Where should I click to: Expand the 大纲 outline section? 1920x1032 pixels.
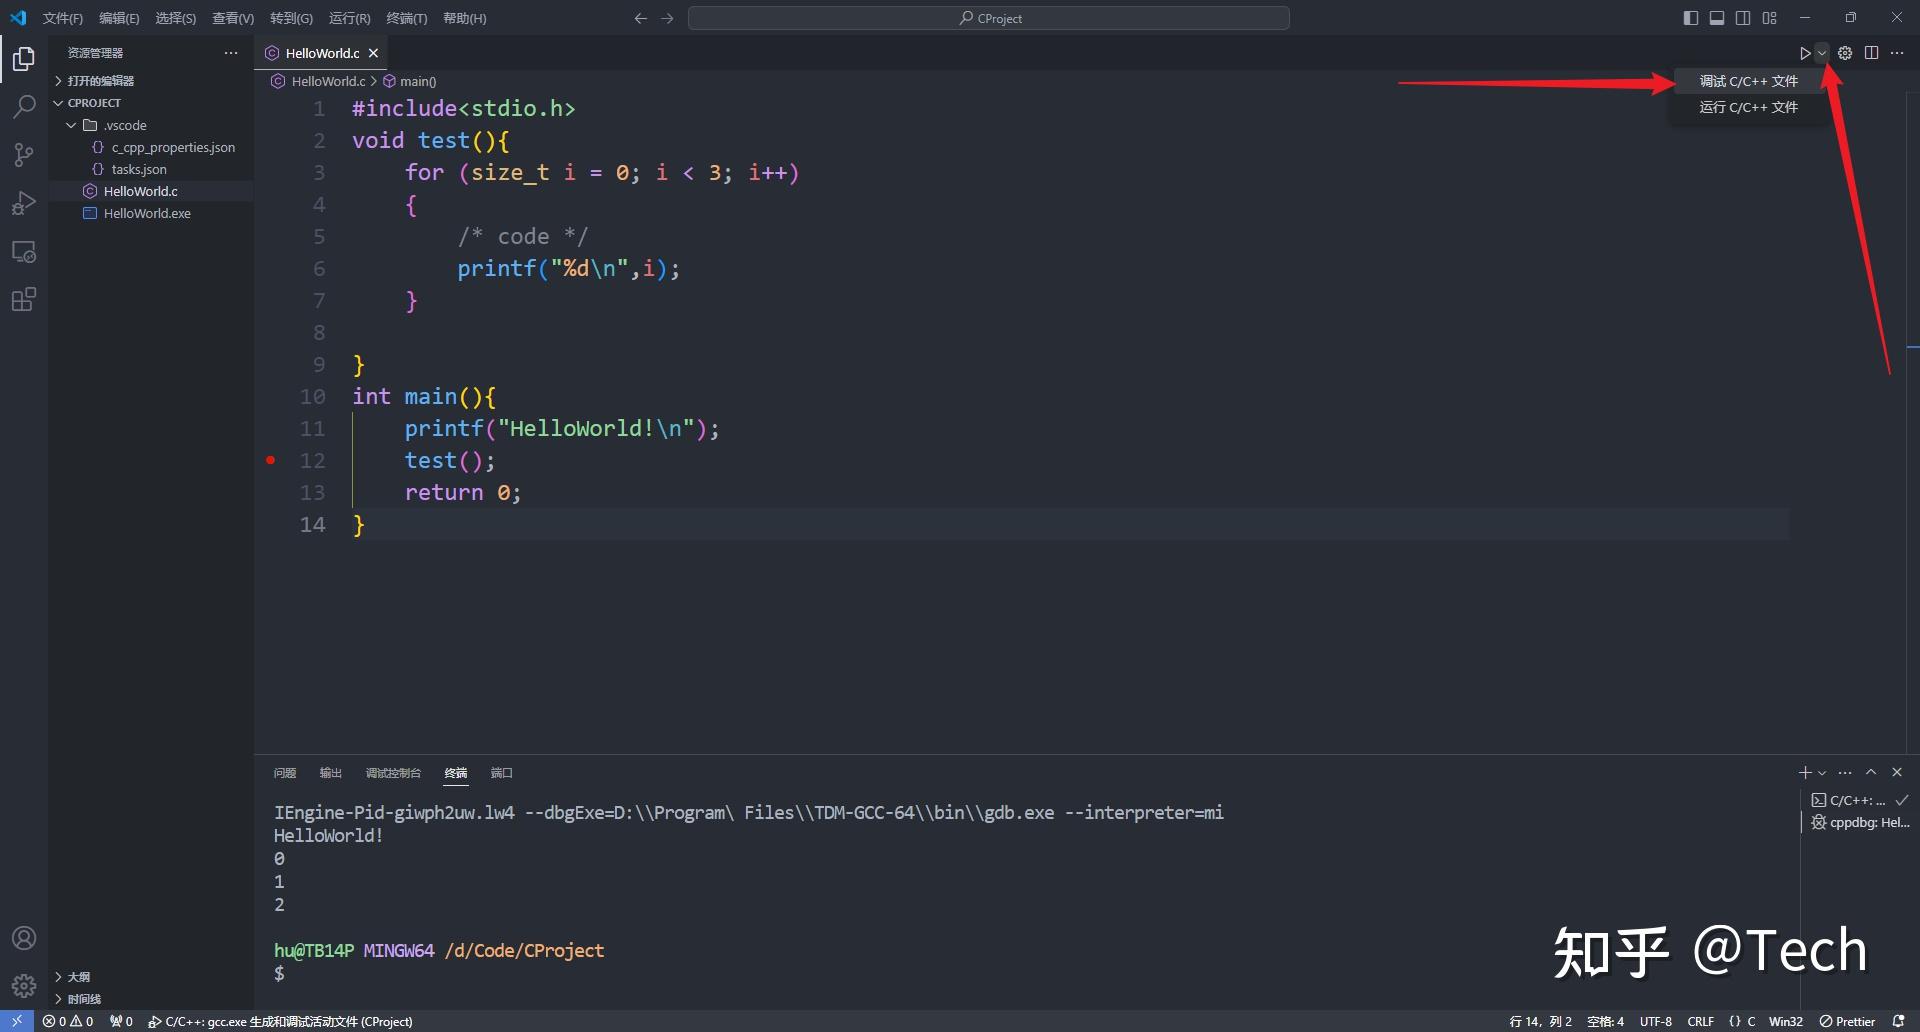[x=77, y=977]
